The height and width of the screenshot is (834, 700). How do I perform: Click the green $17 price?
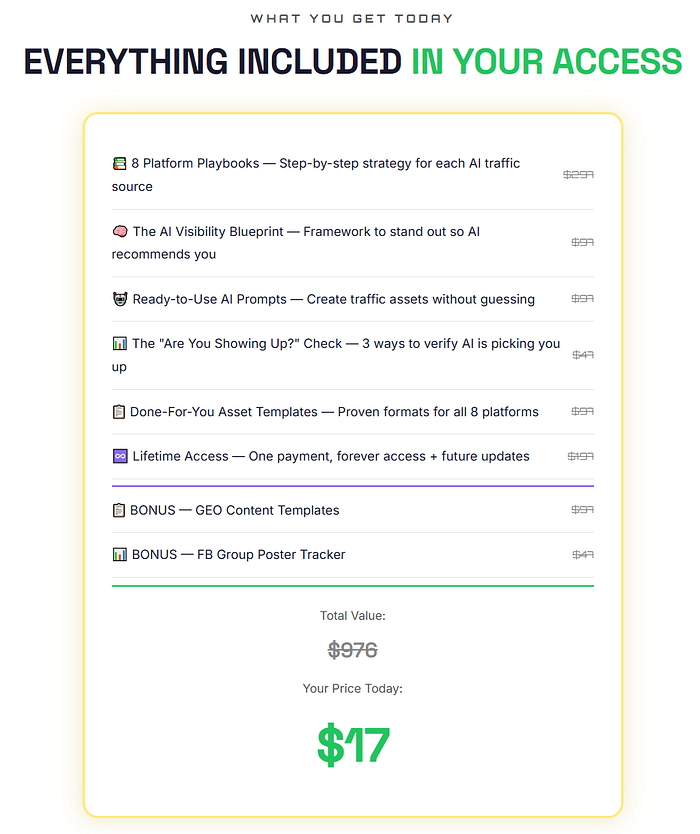click(352, 745)
